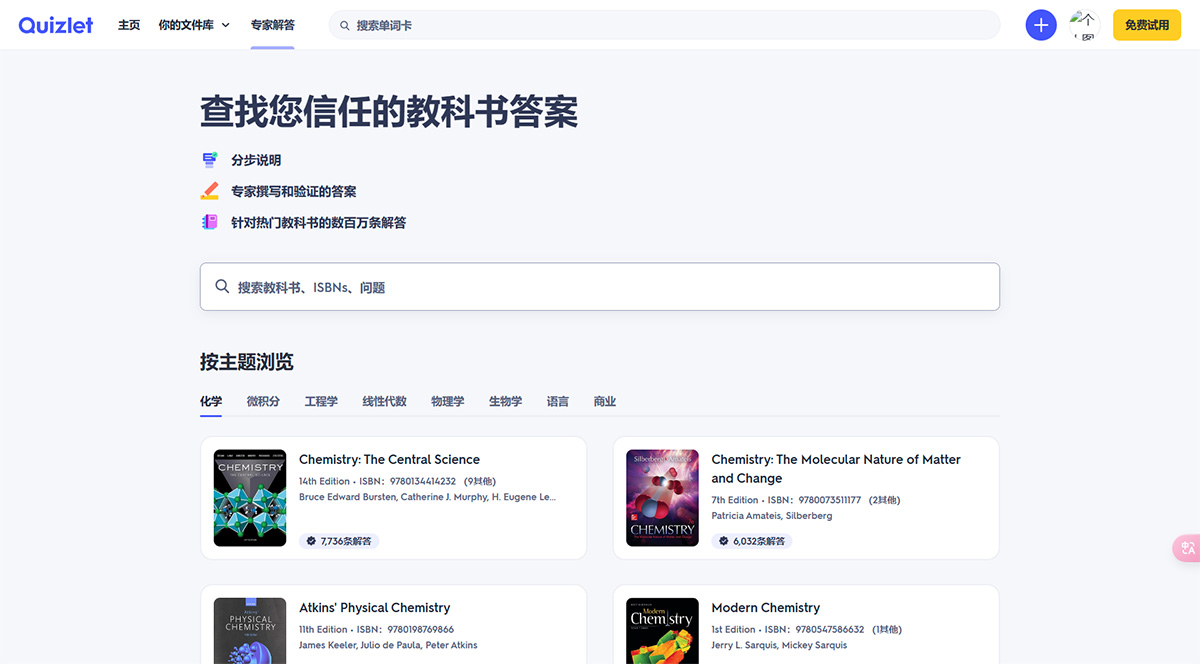Screen dimensions: 1200x664
Task: Open the 主页 menu item
Action: tap(129, 24)
